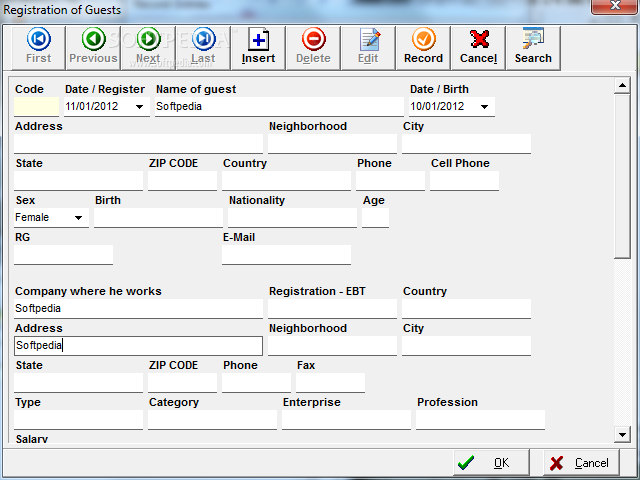This screenshot has width=640, height=480.
Task: Open Search for guests
Action: pos(533,47)
